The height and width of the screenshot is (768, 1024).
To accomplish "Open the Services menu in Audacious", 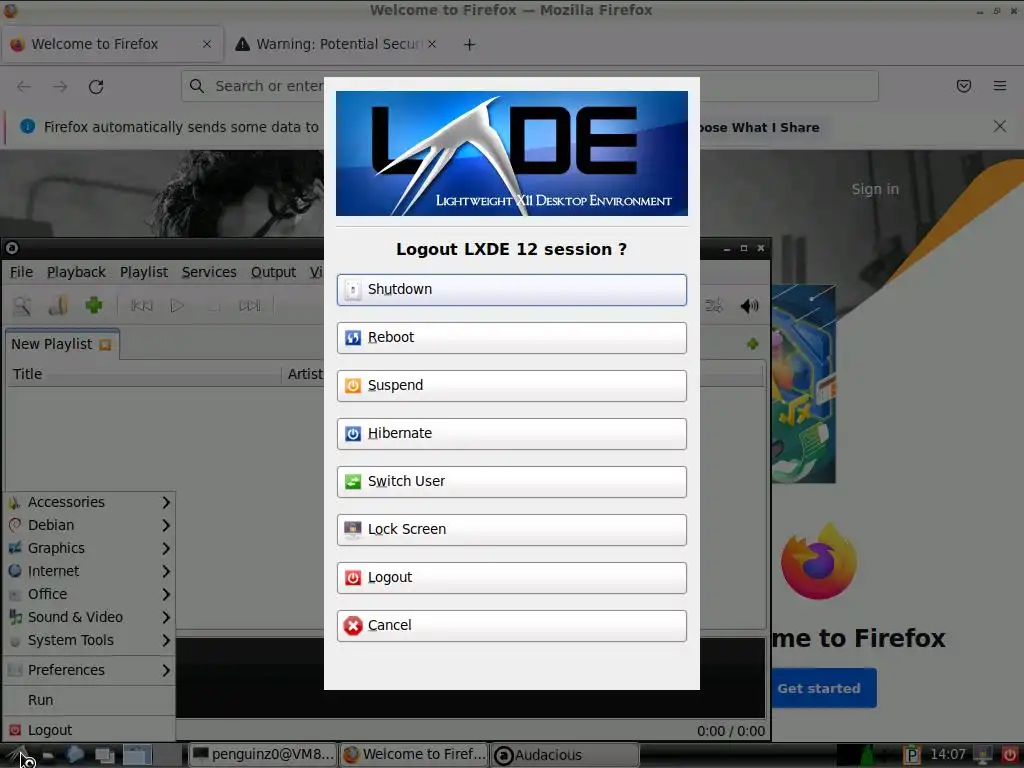I will (x=209, y=272).
